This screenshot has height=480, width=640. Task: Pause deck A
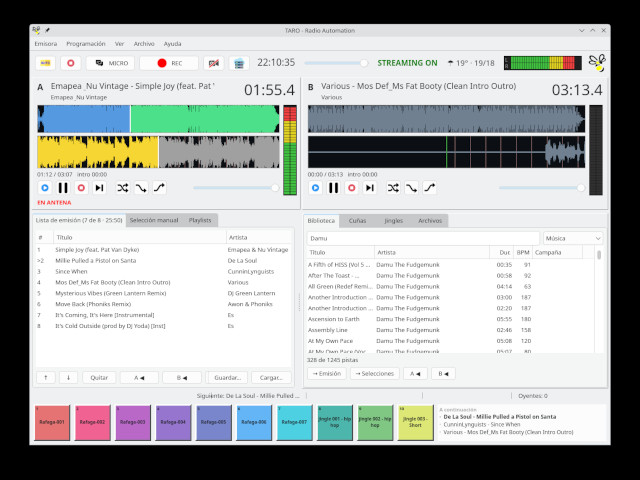[x=63, y=188]
